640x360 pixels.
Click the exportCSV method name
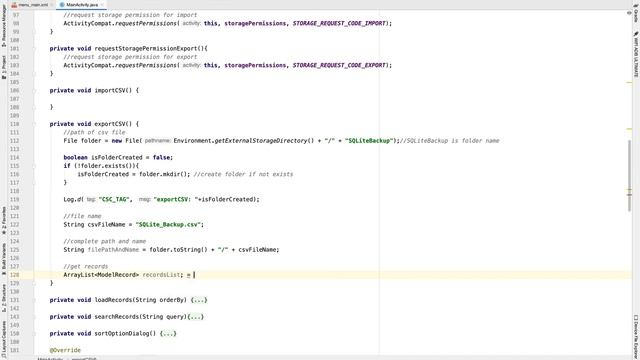[110, 124]
